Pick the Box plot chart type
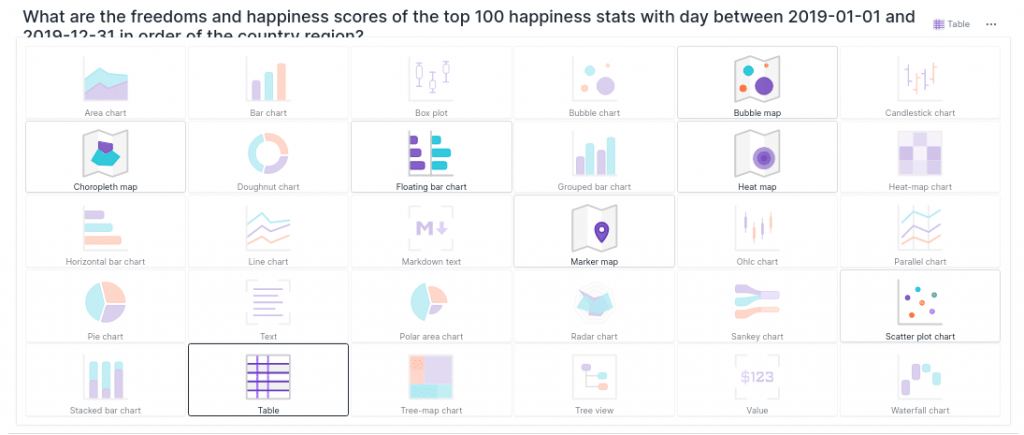Screen dimensions: 1024x435 point(431,83)
